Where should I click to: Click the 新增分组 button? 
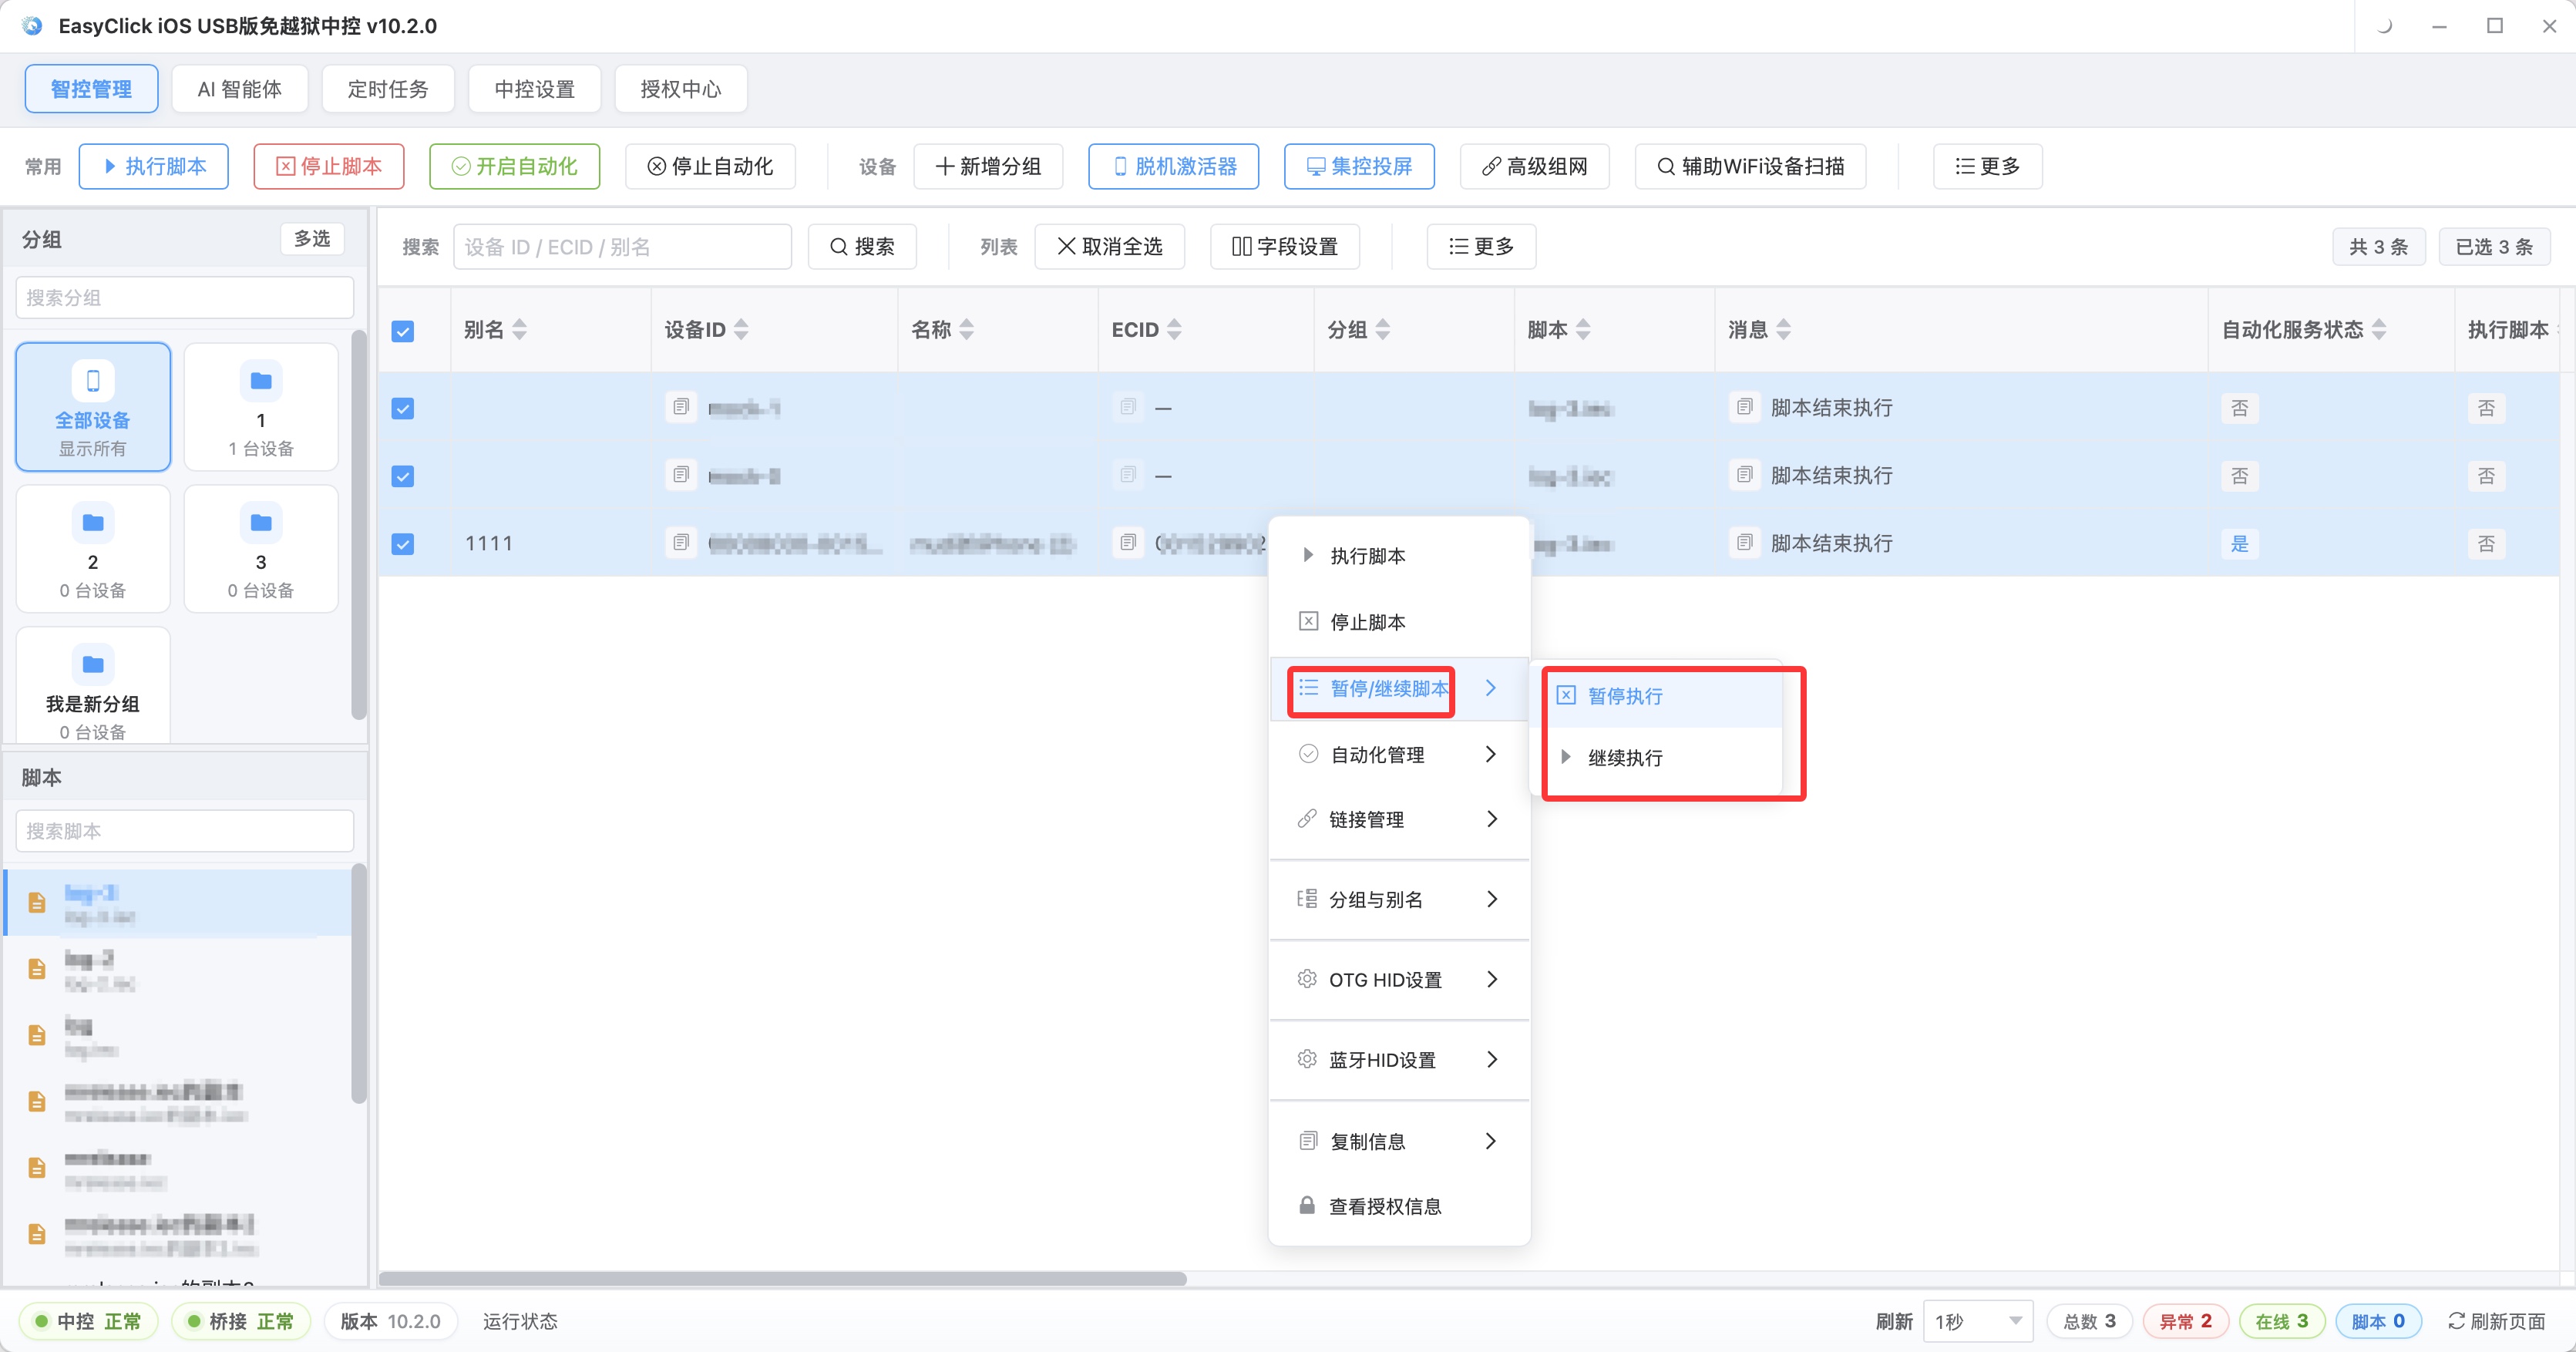point(988,166)
